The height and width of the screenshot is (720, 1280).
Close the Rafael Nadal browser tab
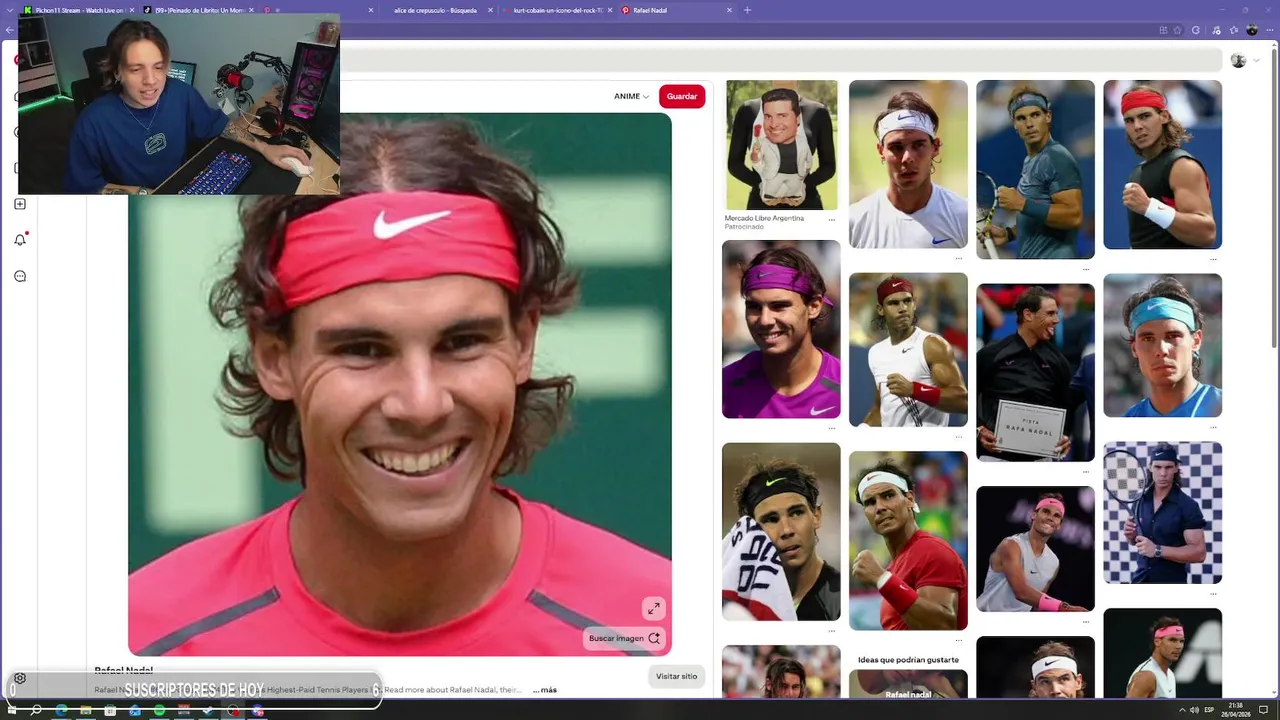pos(729,10)
